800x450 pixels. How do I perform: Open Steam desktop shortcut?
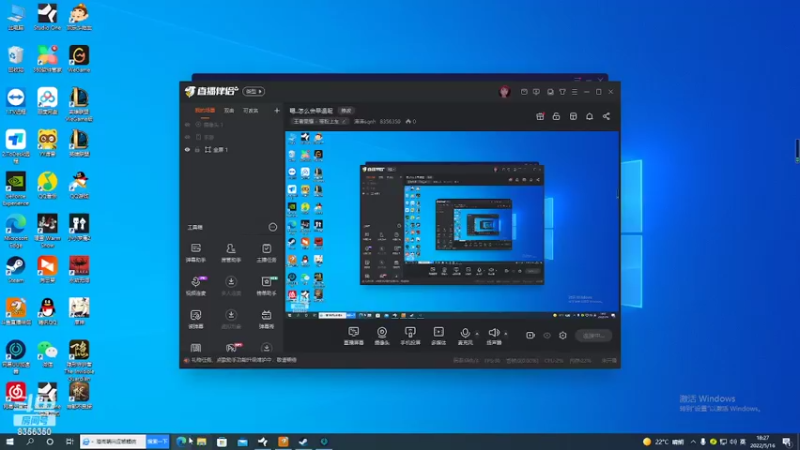tap(16, 270)
